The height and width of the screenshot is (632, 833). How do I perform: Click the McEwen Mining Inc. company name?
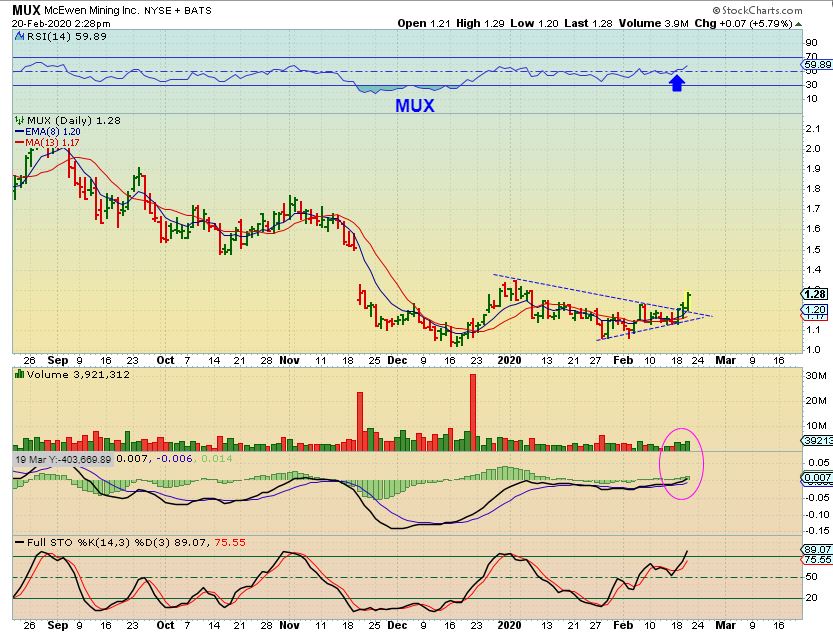click(x=91, y=10)
